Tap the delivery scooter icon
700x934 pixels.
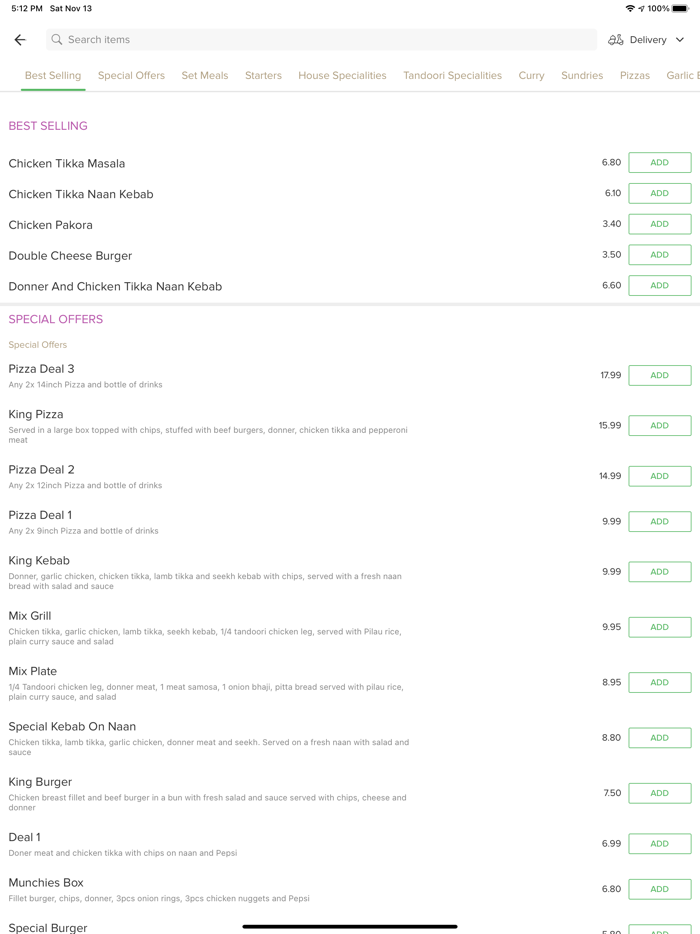click(616, 40)
